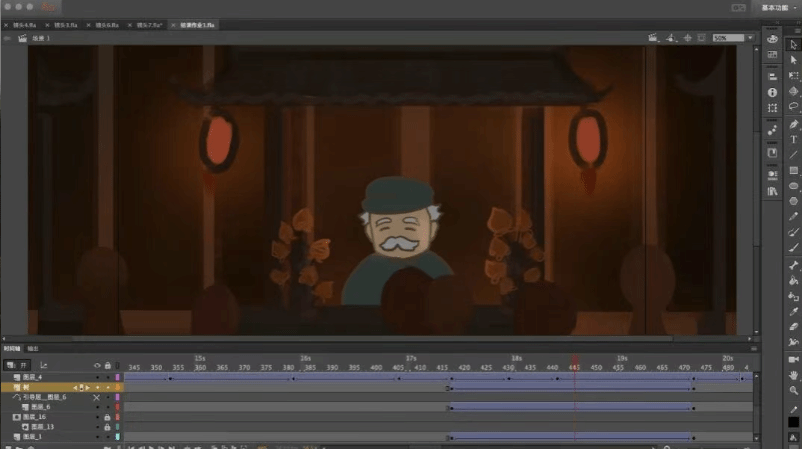Choose the Lasso tool
The height and width of the screenshot is (449, 802).
point(794,106)
